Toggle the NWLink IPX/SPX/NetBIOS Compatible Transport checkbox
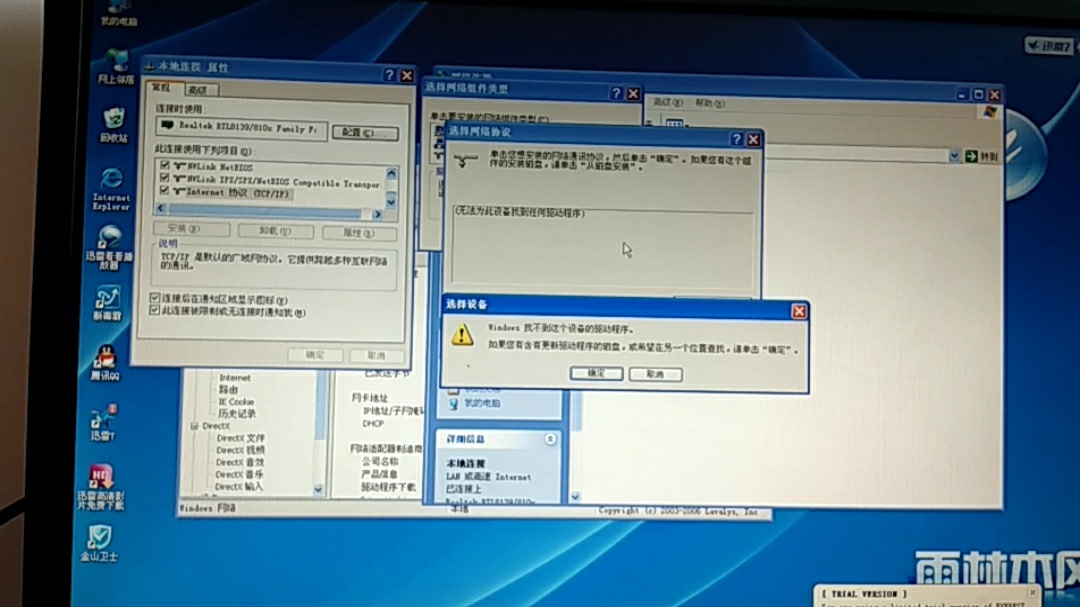 tap(164, 178)
